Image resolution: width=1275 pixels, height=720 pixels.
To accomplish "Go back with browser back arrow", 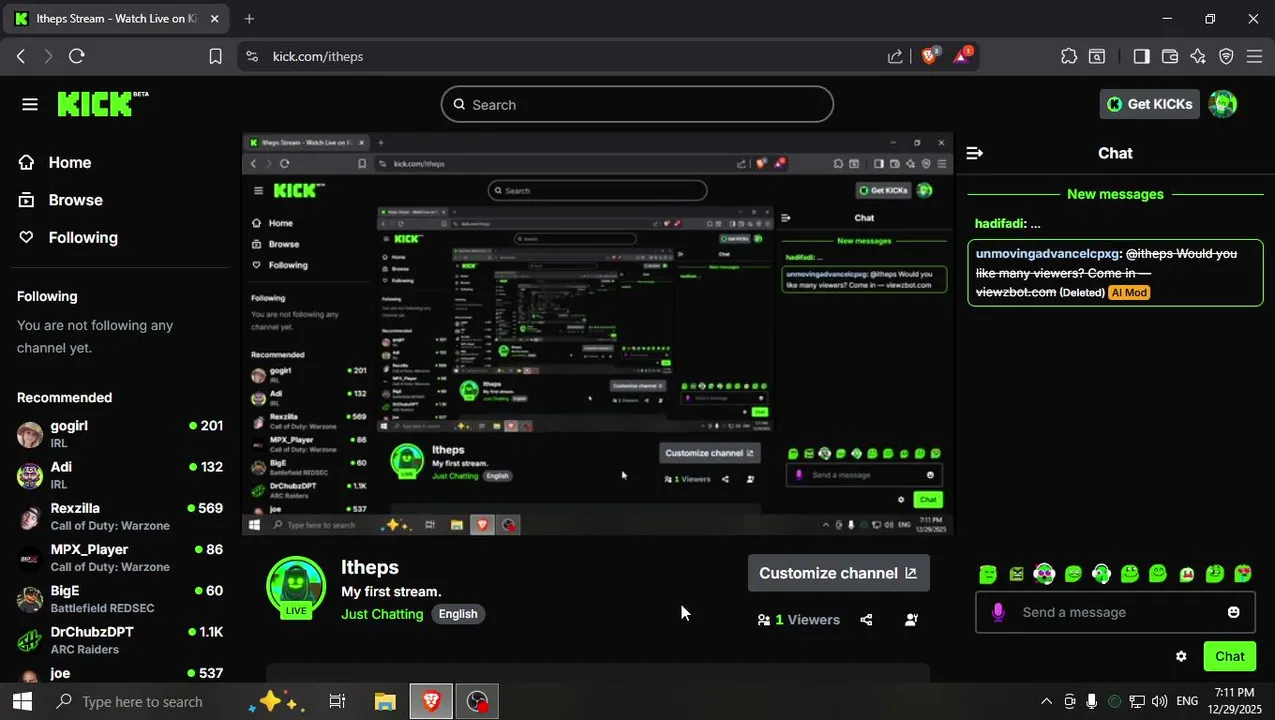I will 21,56.
